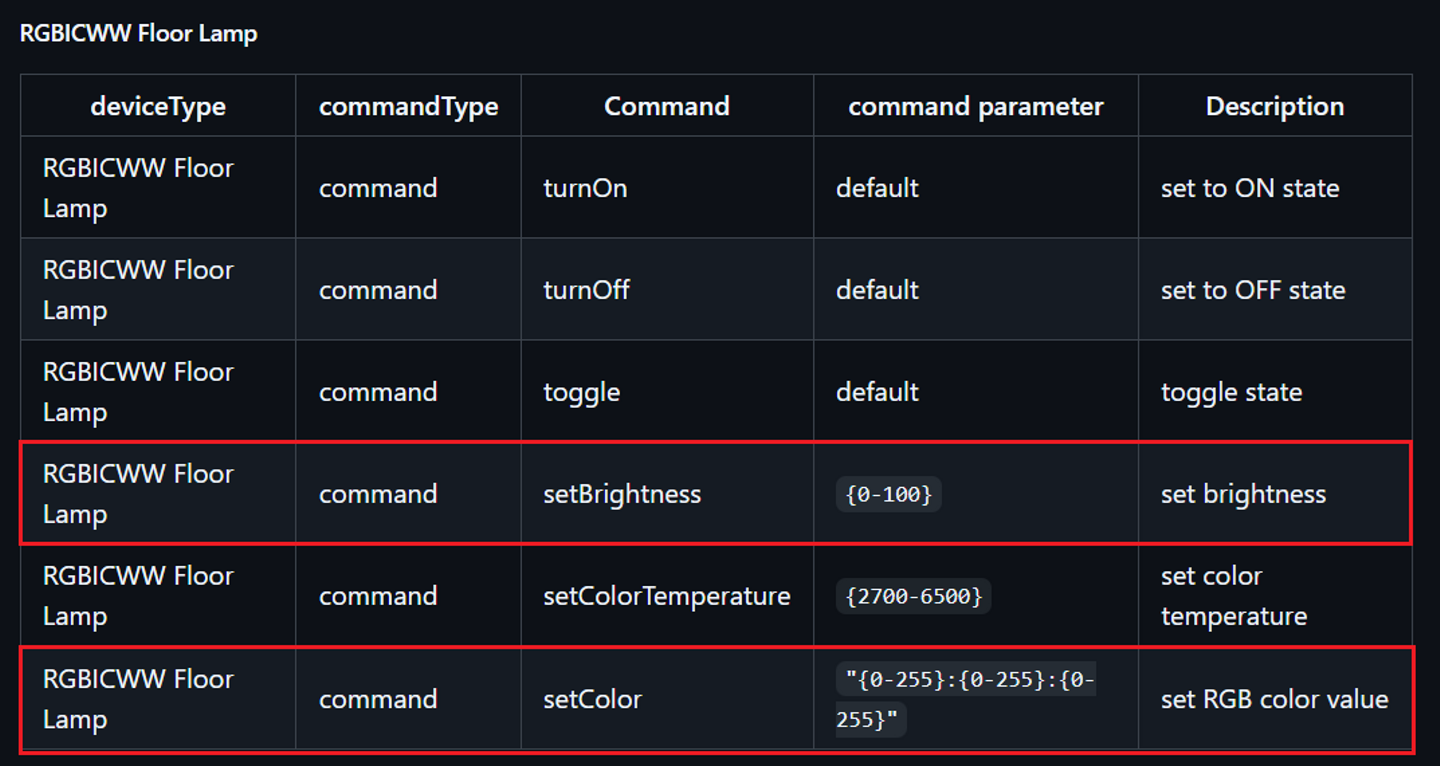The width and height of the screenshot is (1440, 766).
Task: Click the commandType column header
Action: [x=408, y=106]
